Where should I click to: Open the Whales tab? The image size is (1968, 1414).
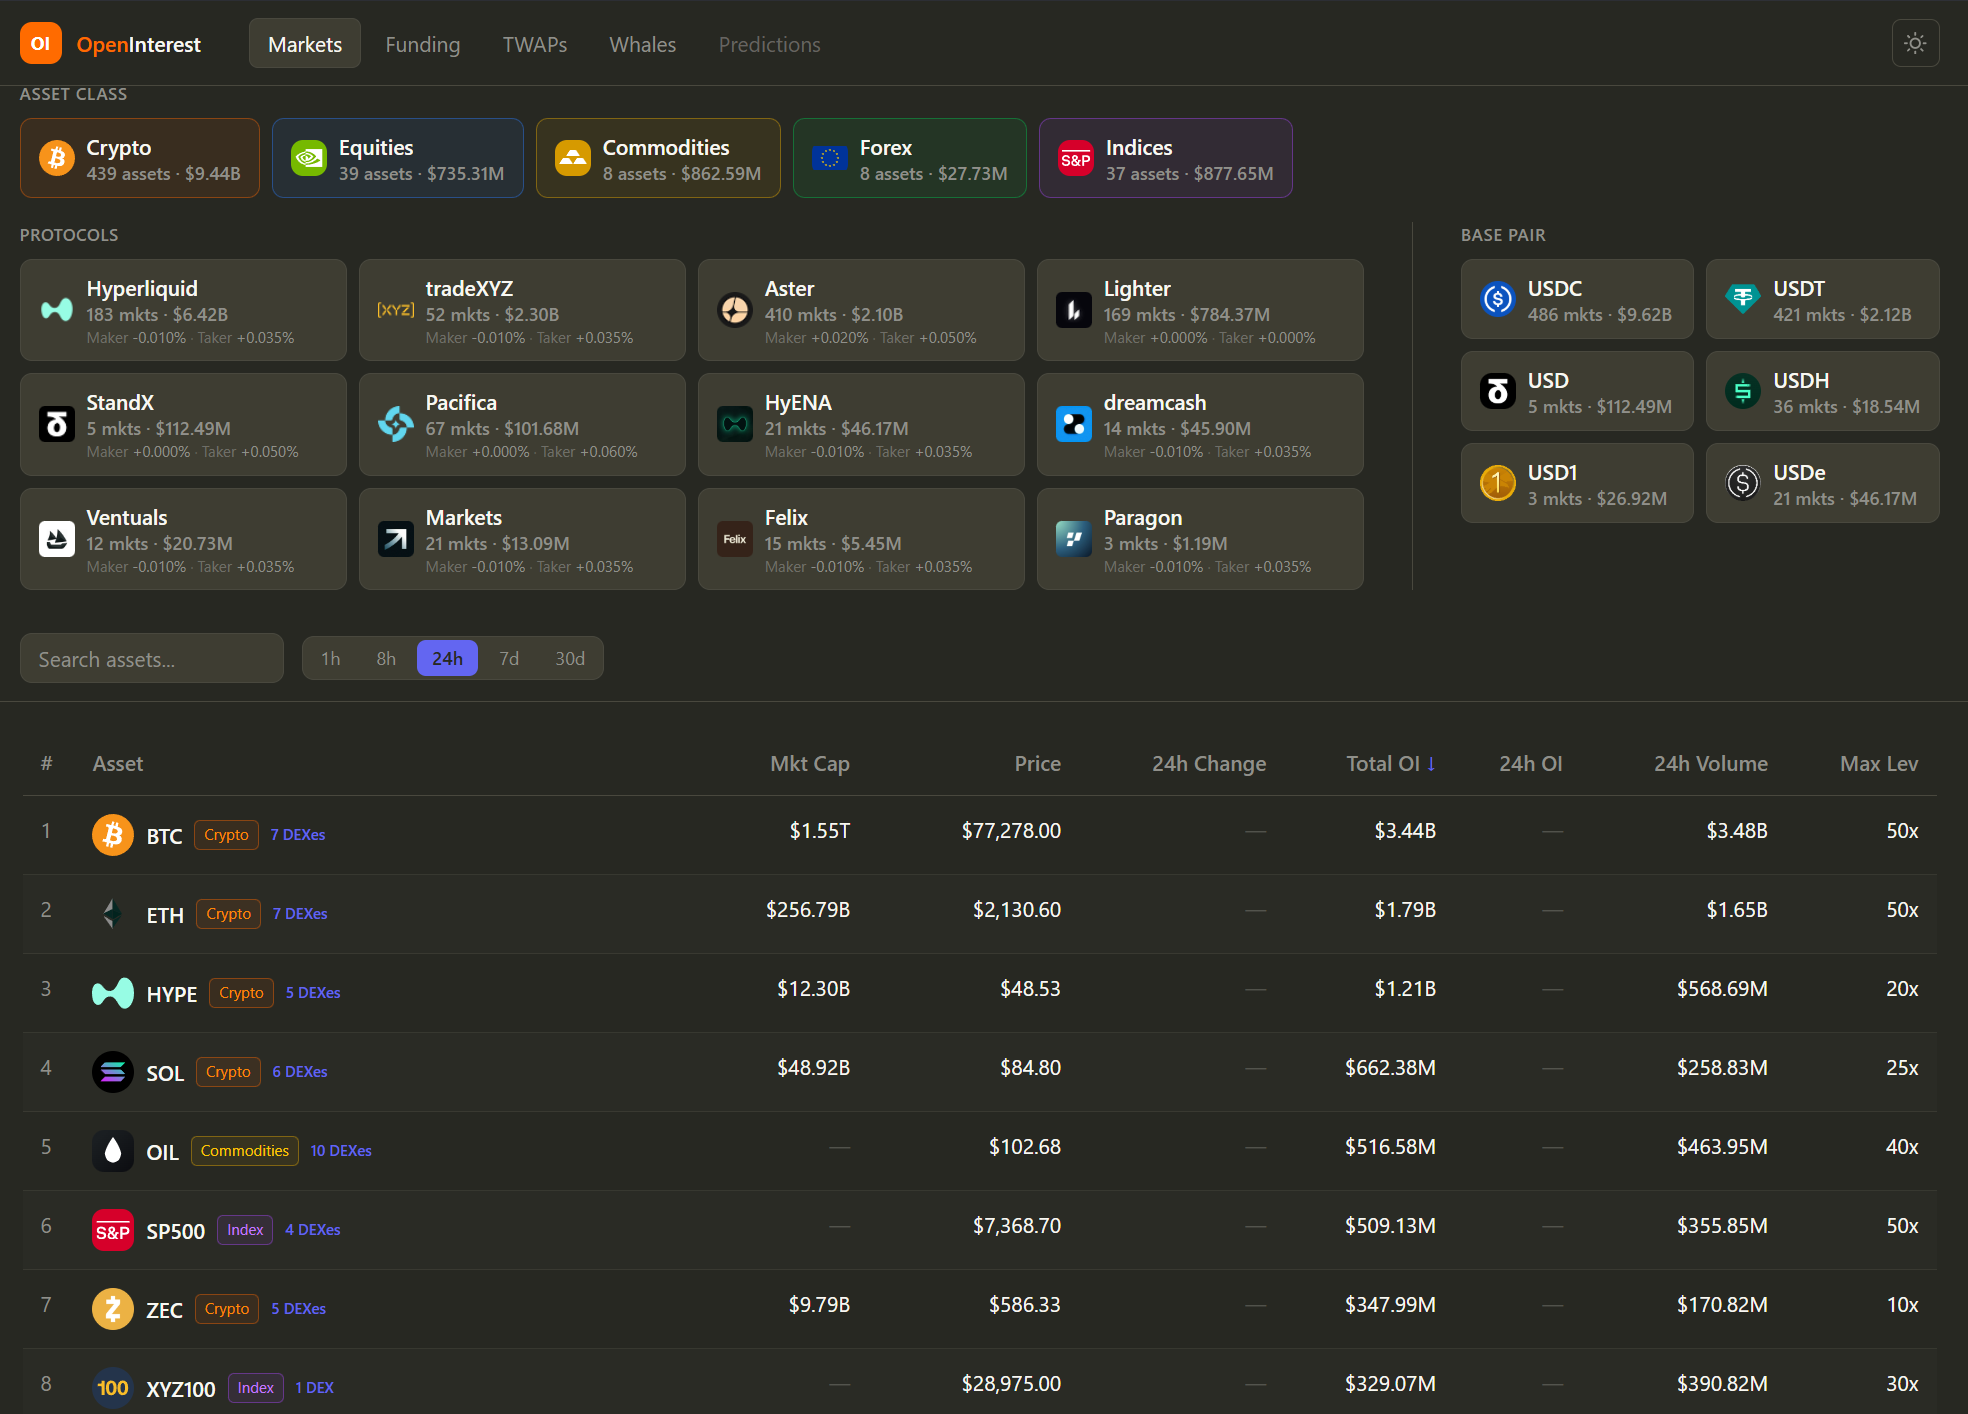click(643, 44)
